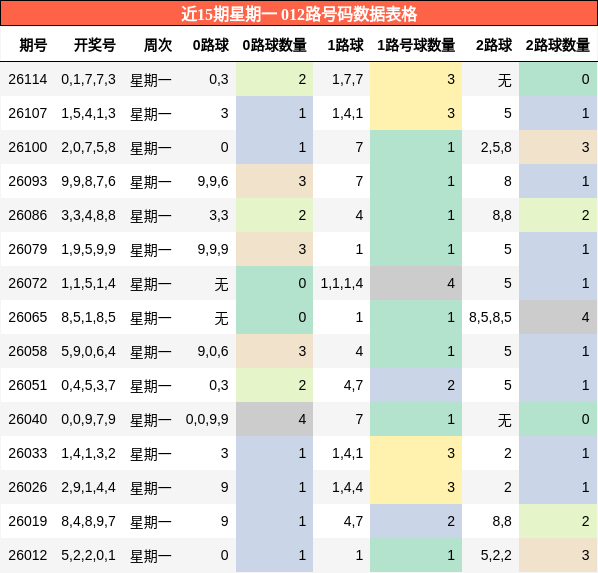Click the 期号 column header
The width and height of the screenshot is (598, 573).
(x=33, y=45)
